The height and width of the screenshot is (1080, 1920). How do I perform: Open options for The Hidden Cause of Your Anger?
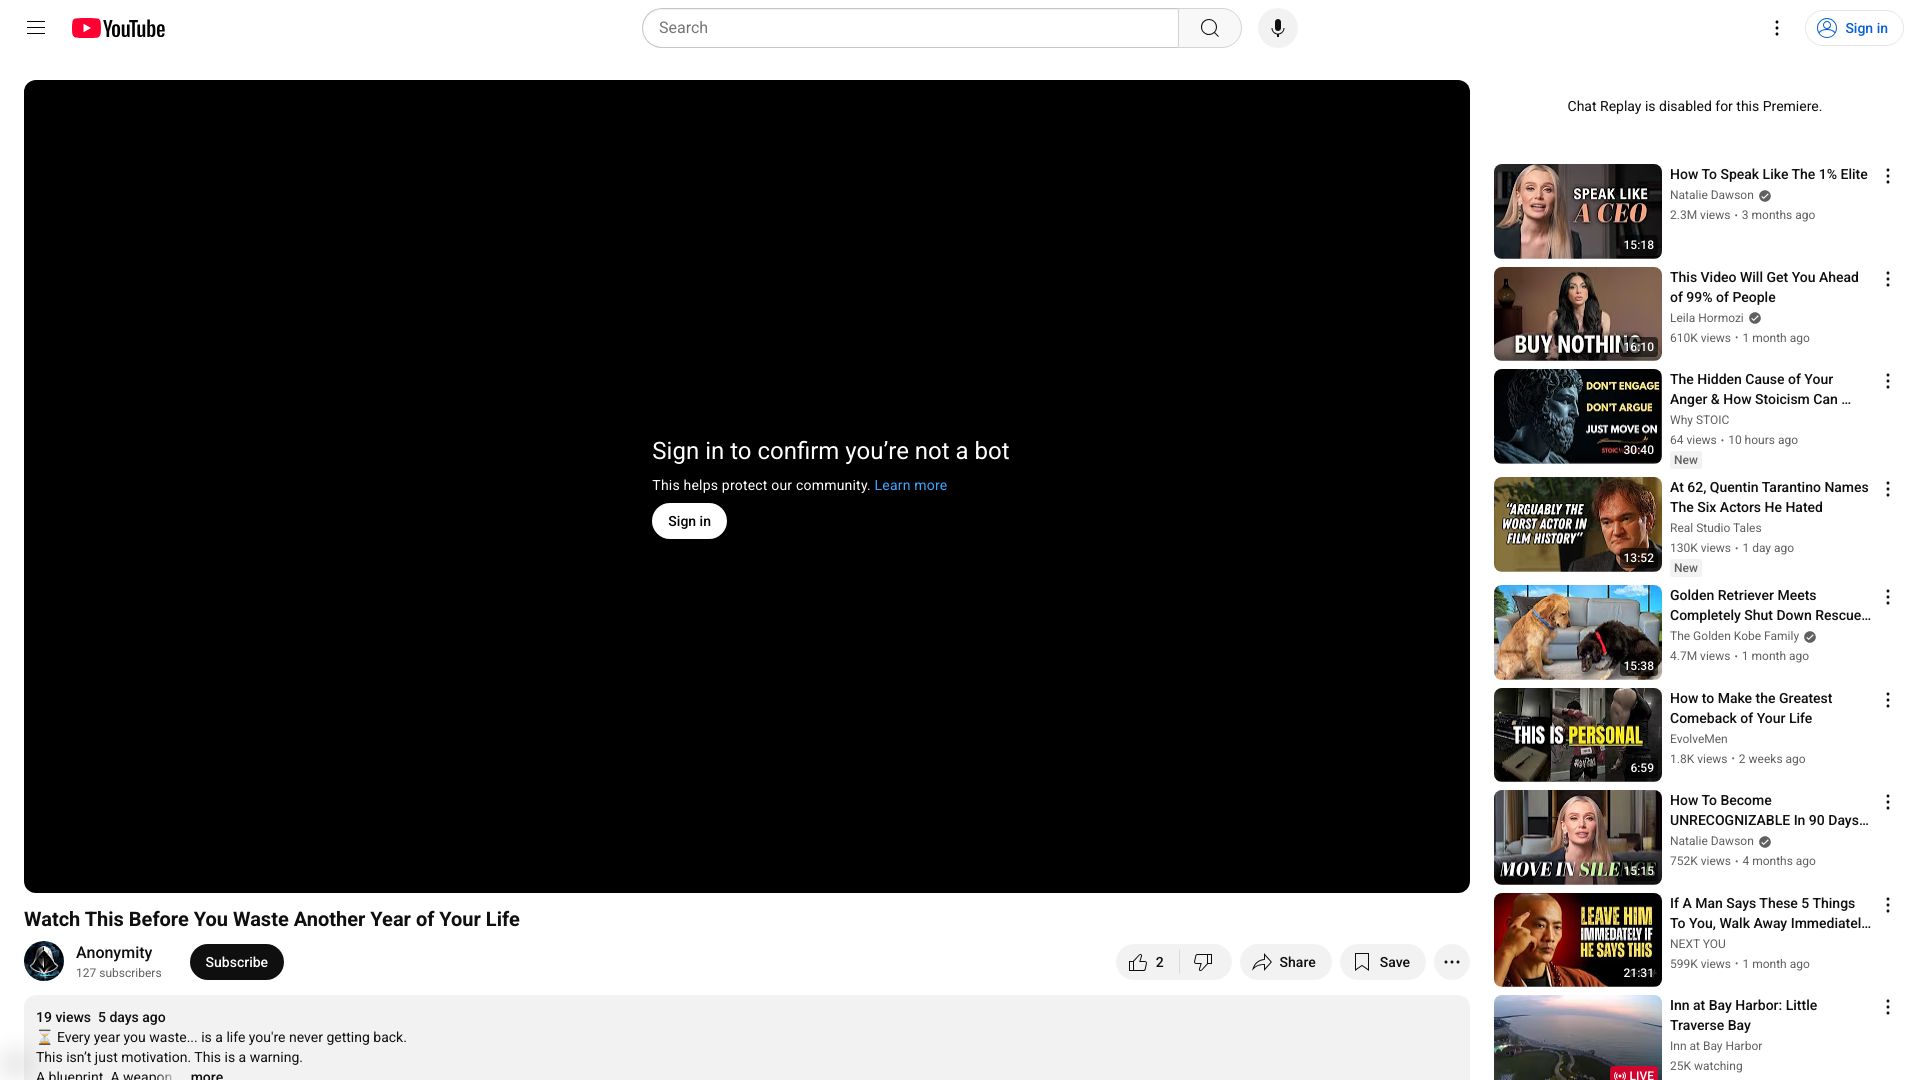[1887, 381]
